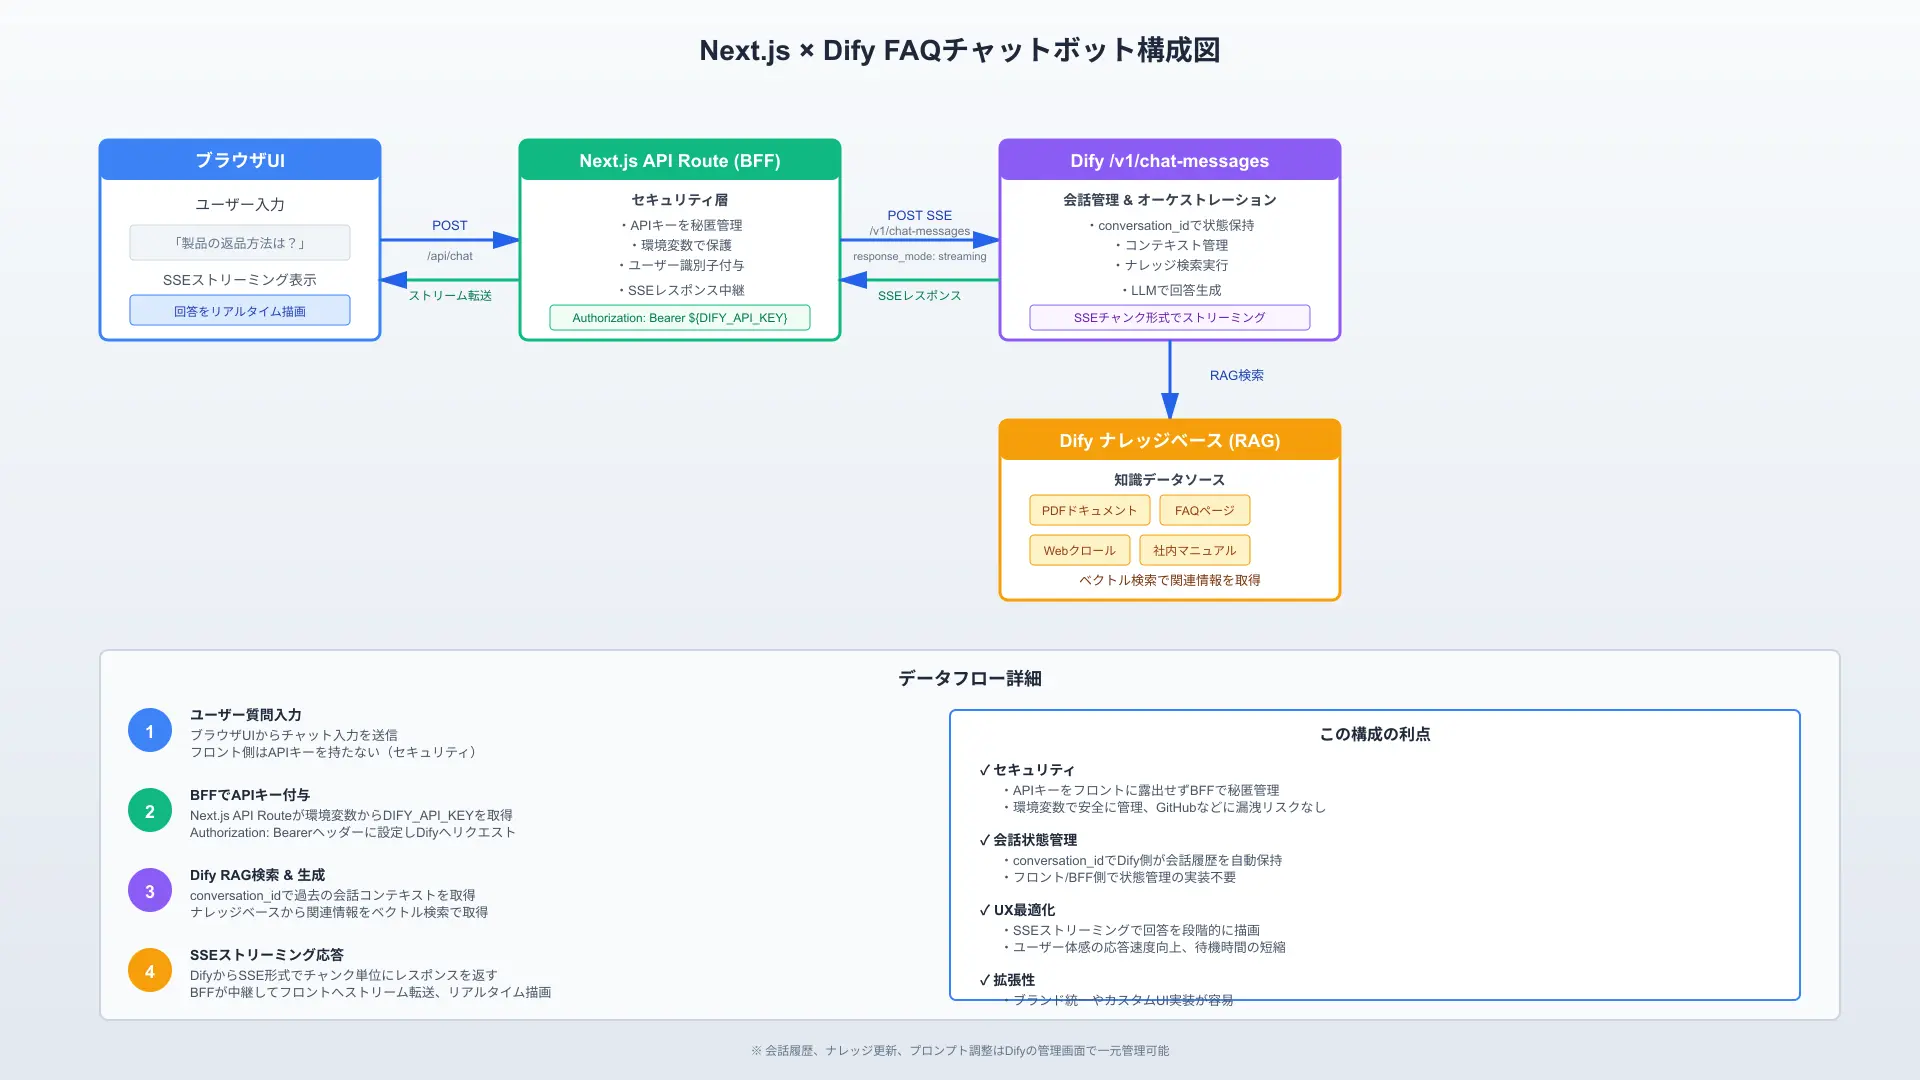Click the この構成の利点 heading
The height and width of the screenshot is (1080, 1920).
pos(1375,734)
